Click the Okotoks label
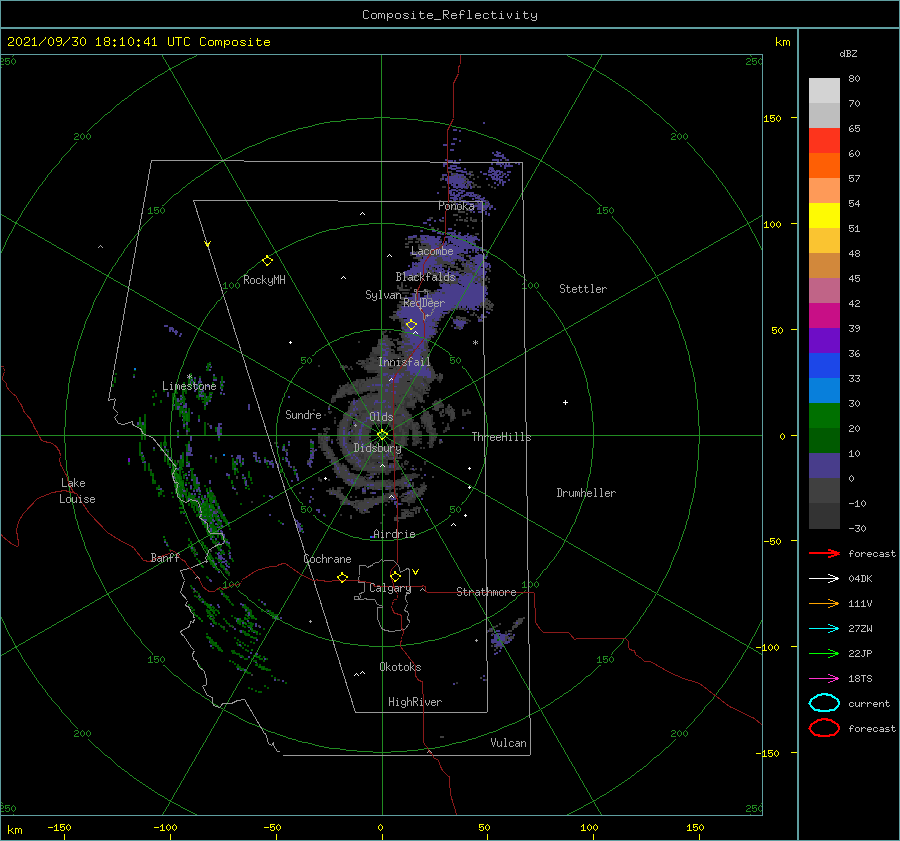This screenshot has height=841, width=900. click(x=400, y=666)
